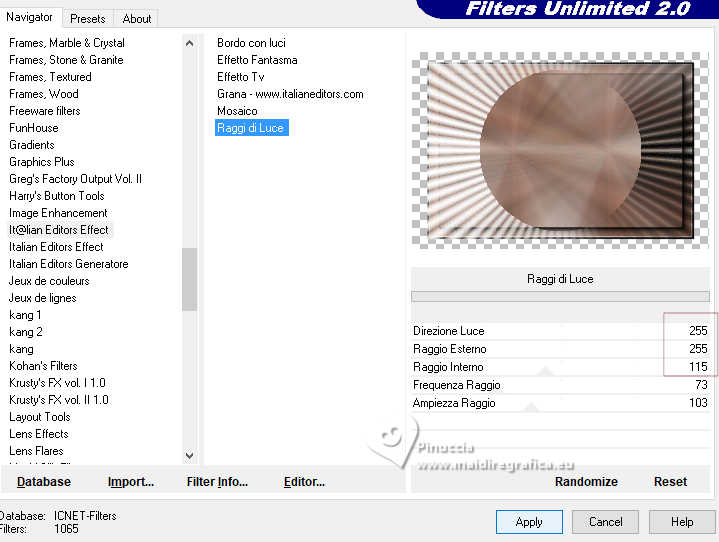Click the category list scrollbar thumb
Screen dimensions: 719x542
(189, 279)
